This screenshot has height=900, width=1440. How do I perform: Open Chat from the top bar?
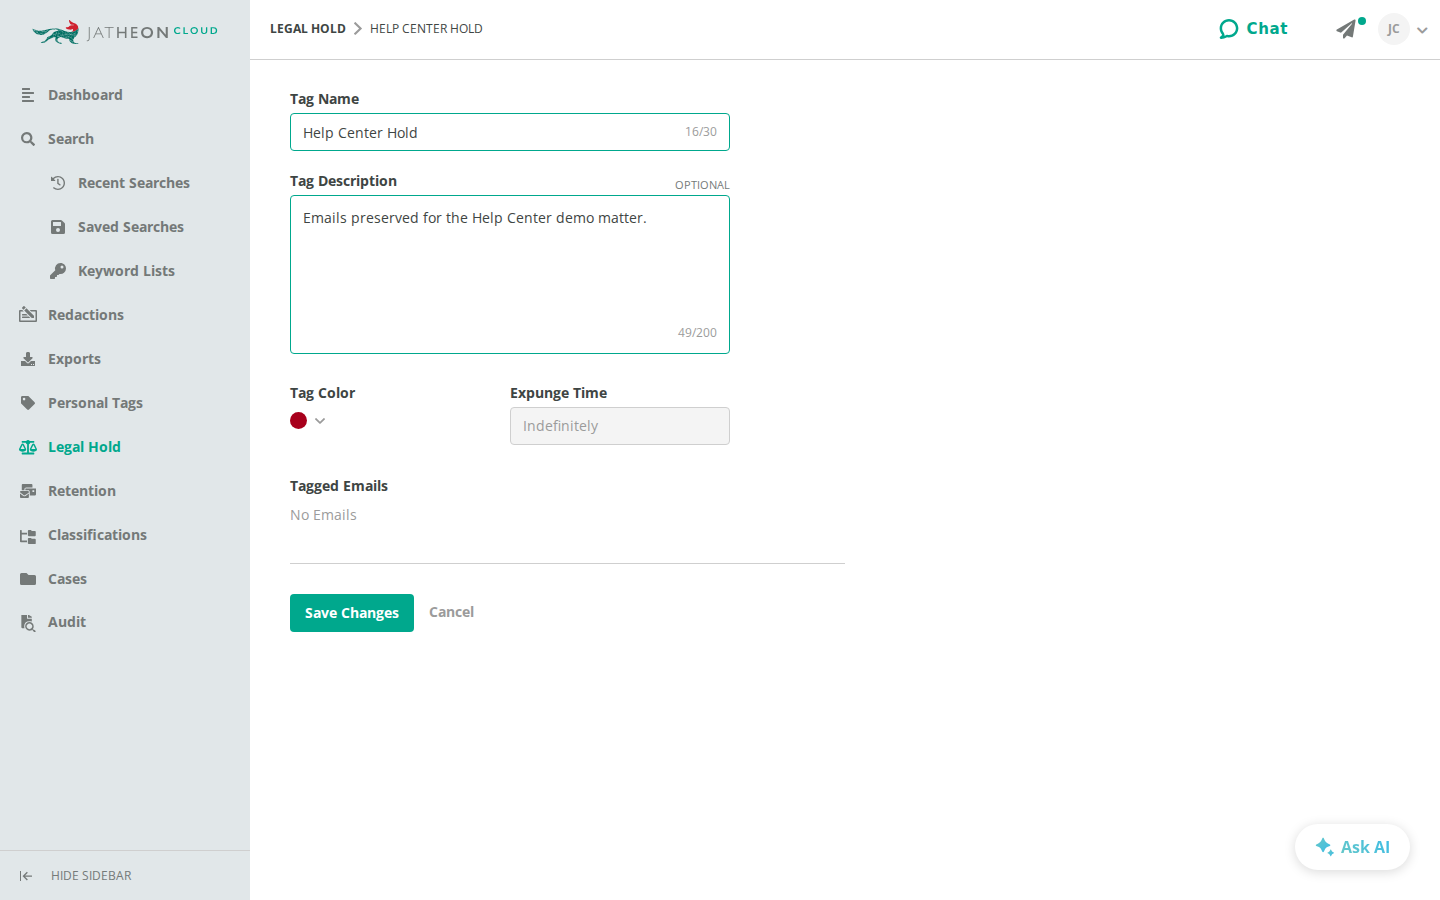1254,29
